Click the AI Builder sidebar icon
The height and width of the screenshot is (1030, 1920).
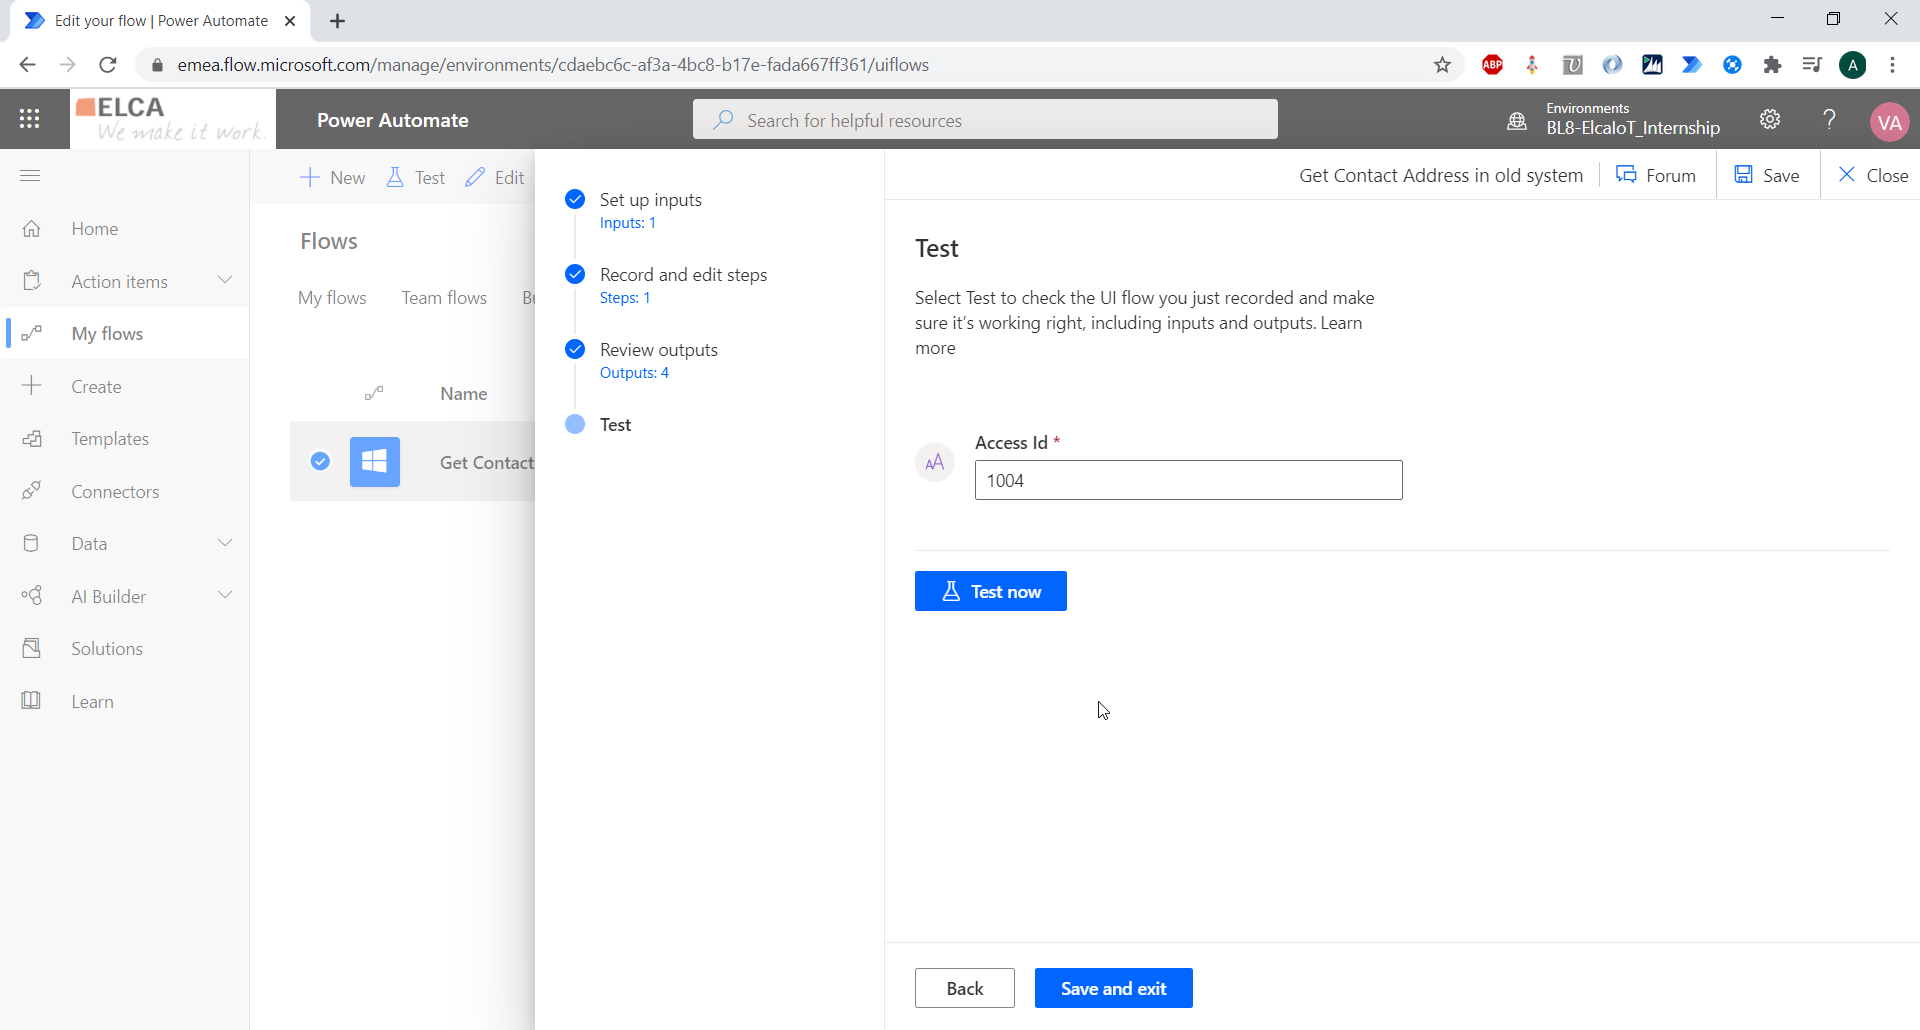32,596
